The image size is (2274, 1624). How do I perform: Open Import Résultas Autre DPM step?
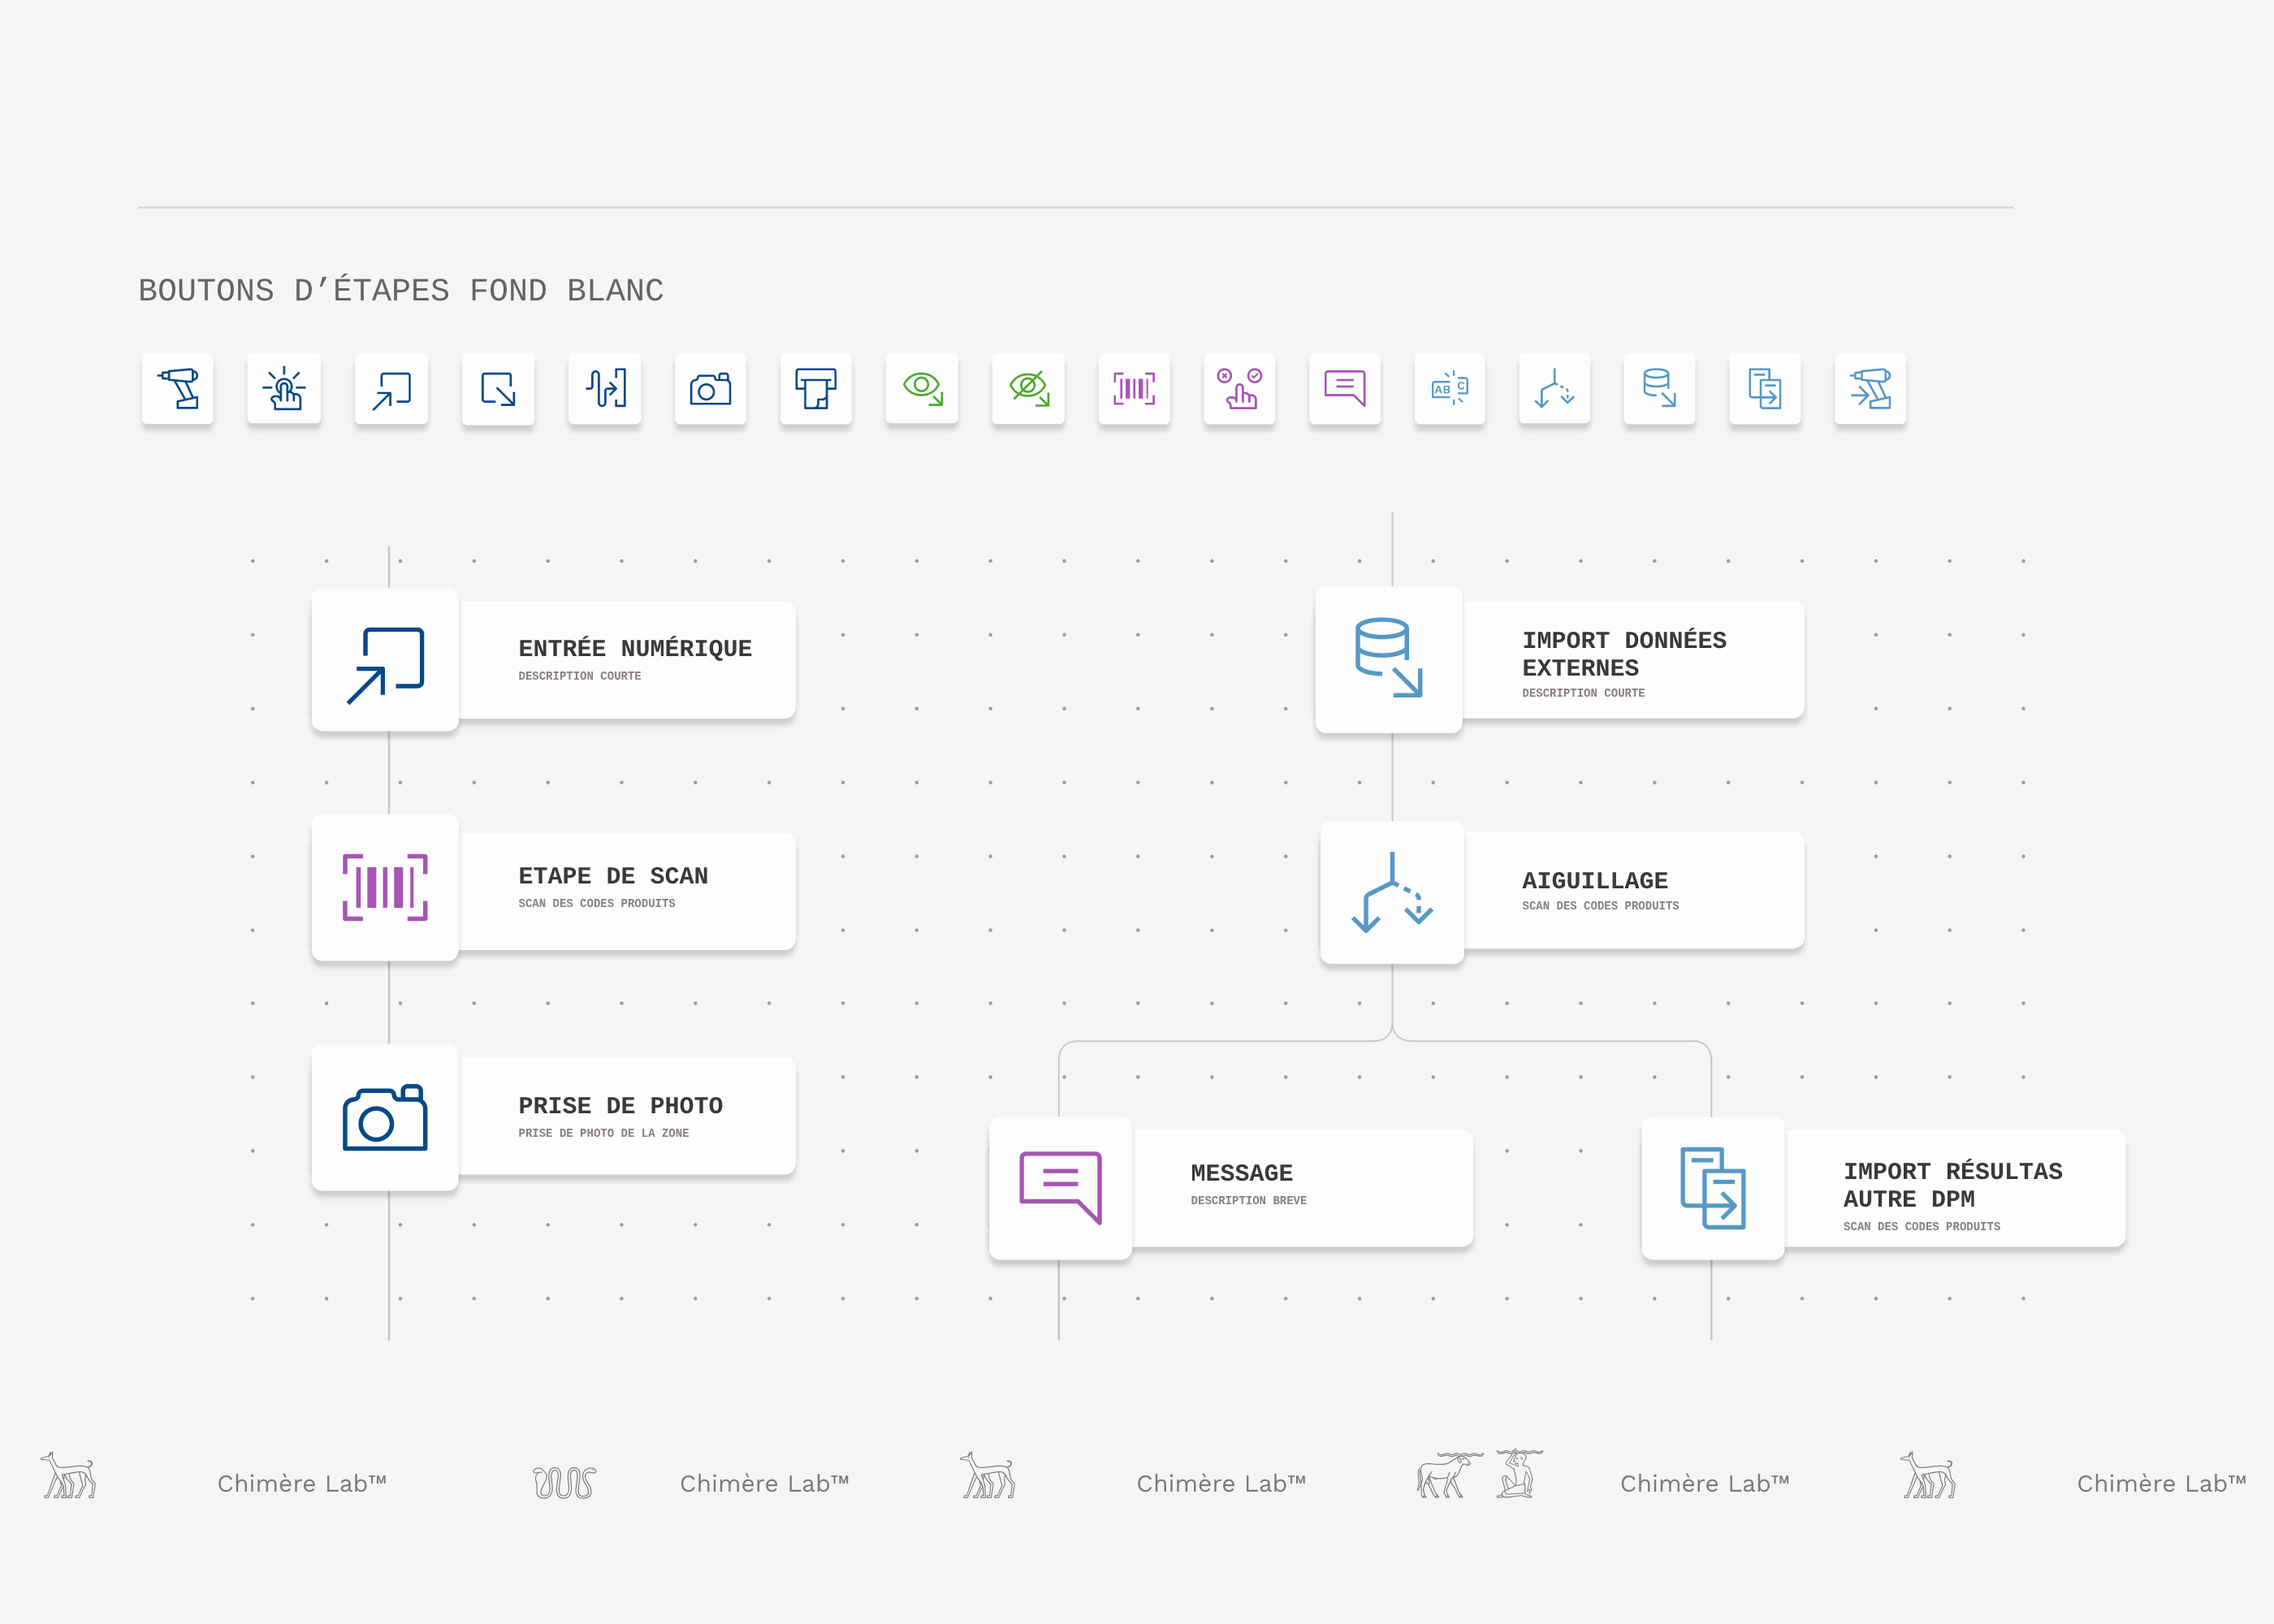click(1952, 1188)
